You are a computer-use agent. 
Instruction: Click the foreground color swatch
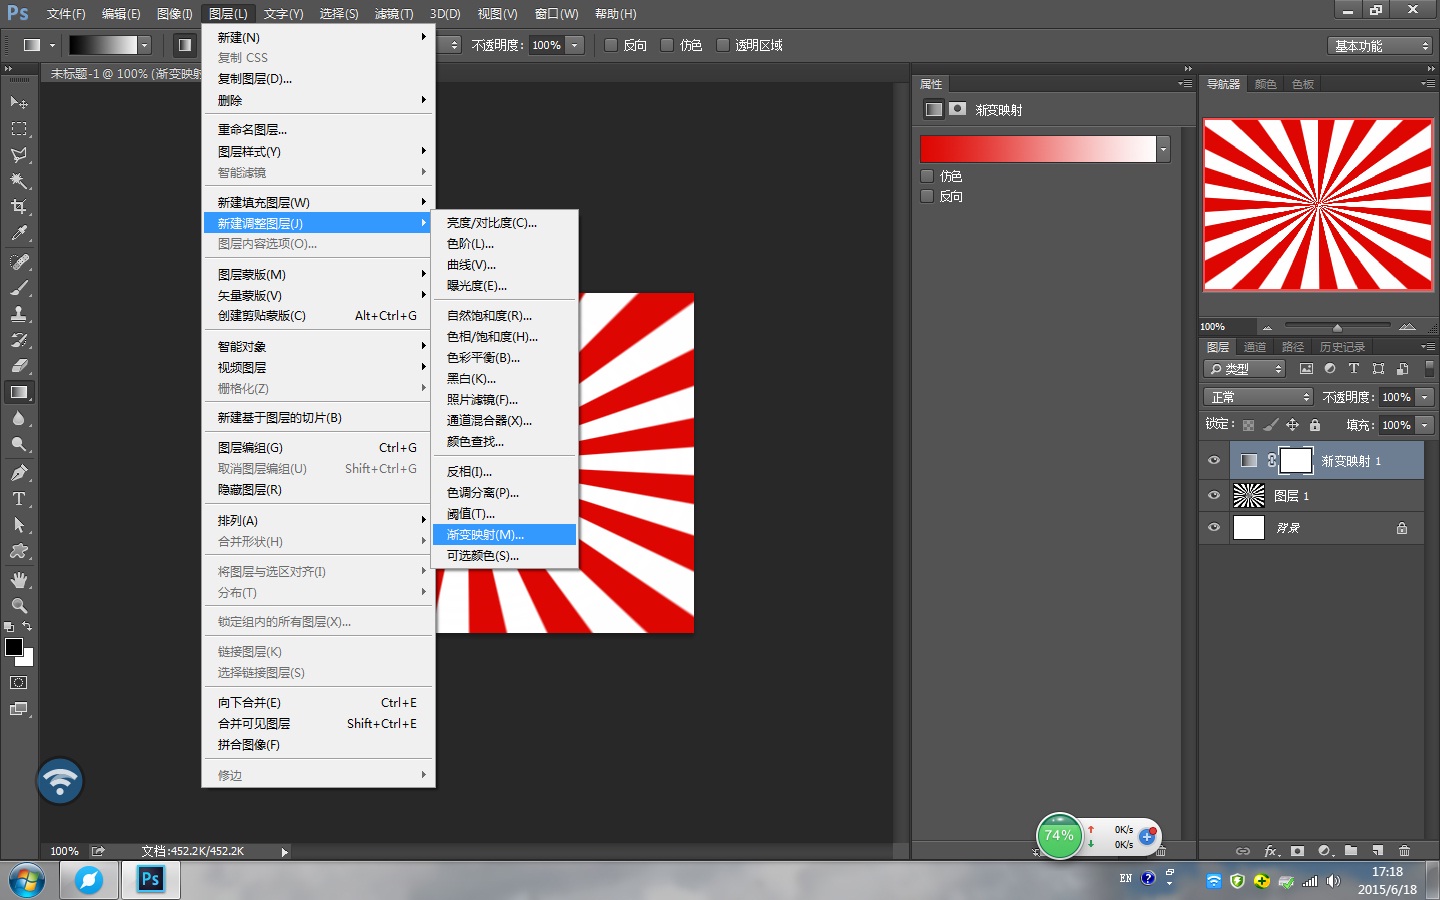(14, 647)
